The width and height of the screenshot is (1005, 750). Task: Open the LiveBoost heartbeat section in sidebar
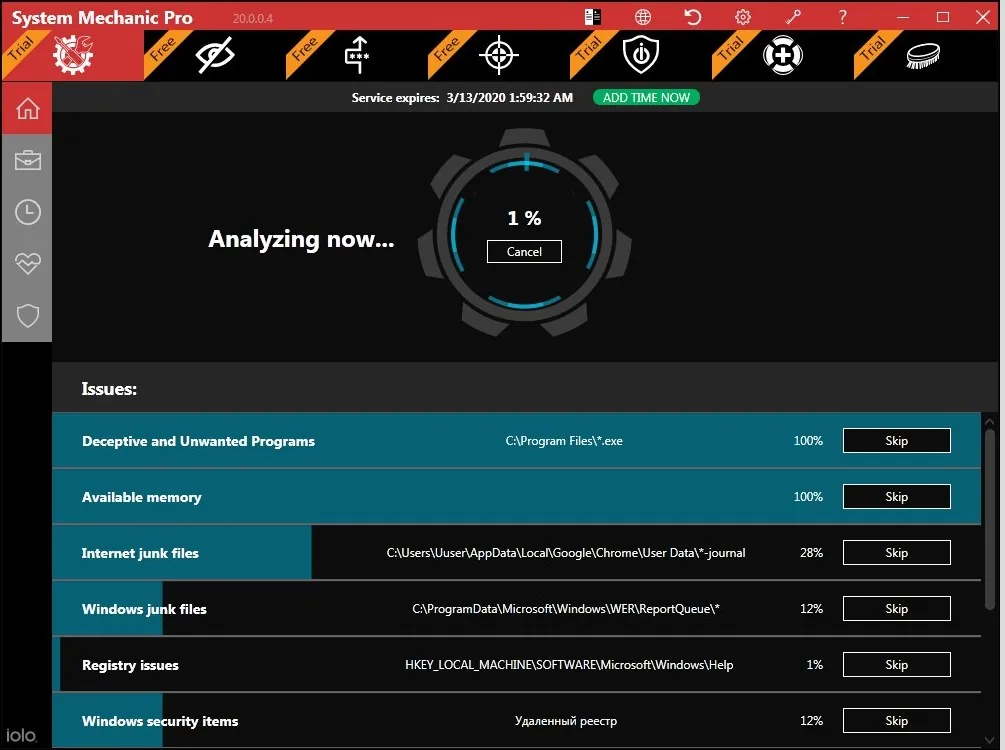click(28, 263)
